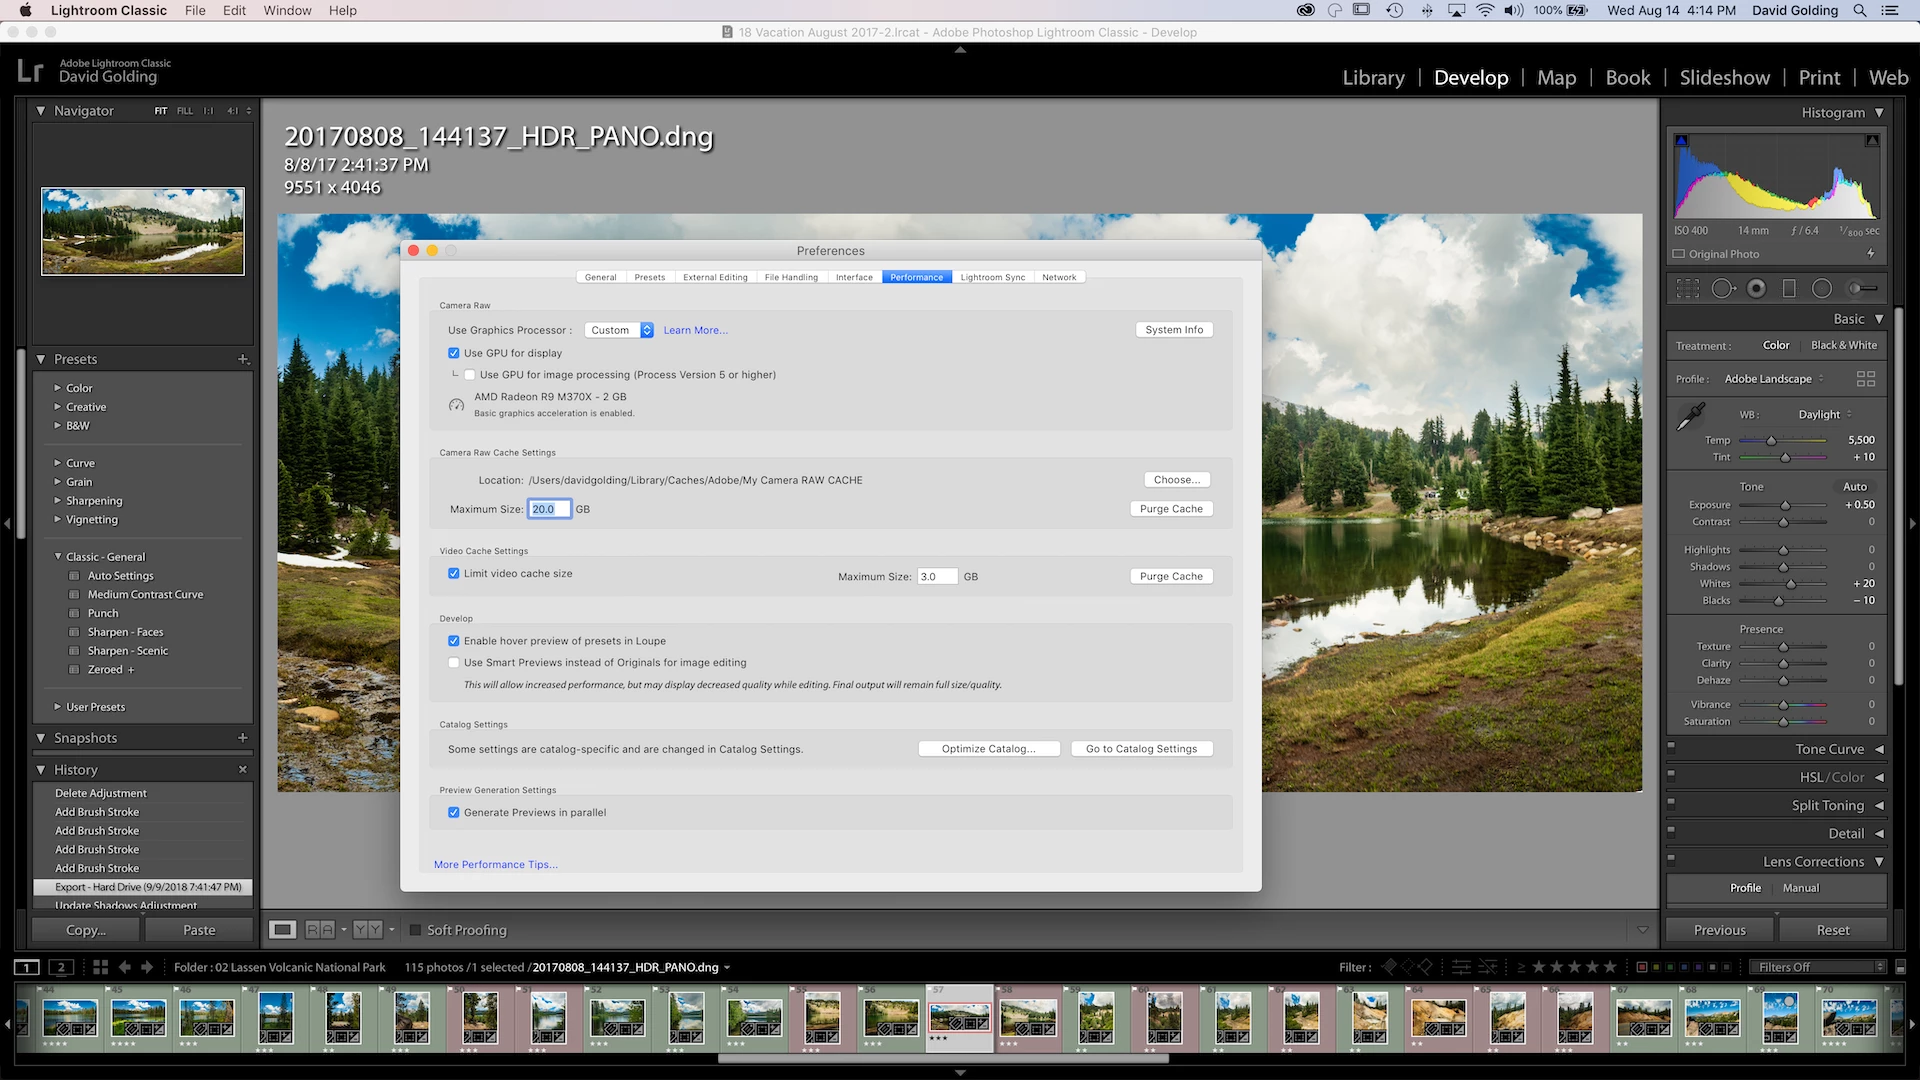Open the Use Graphics Processor dropdown

point(619,330)
